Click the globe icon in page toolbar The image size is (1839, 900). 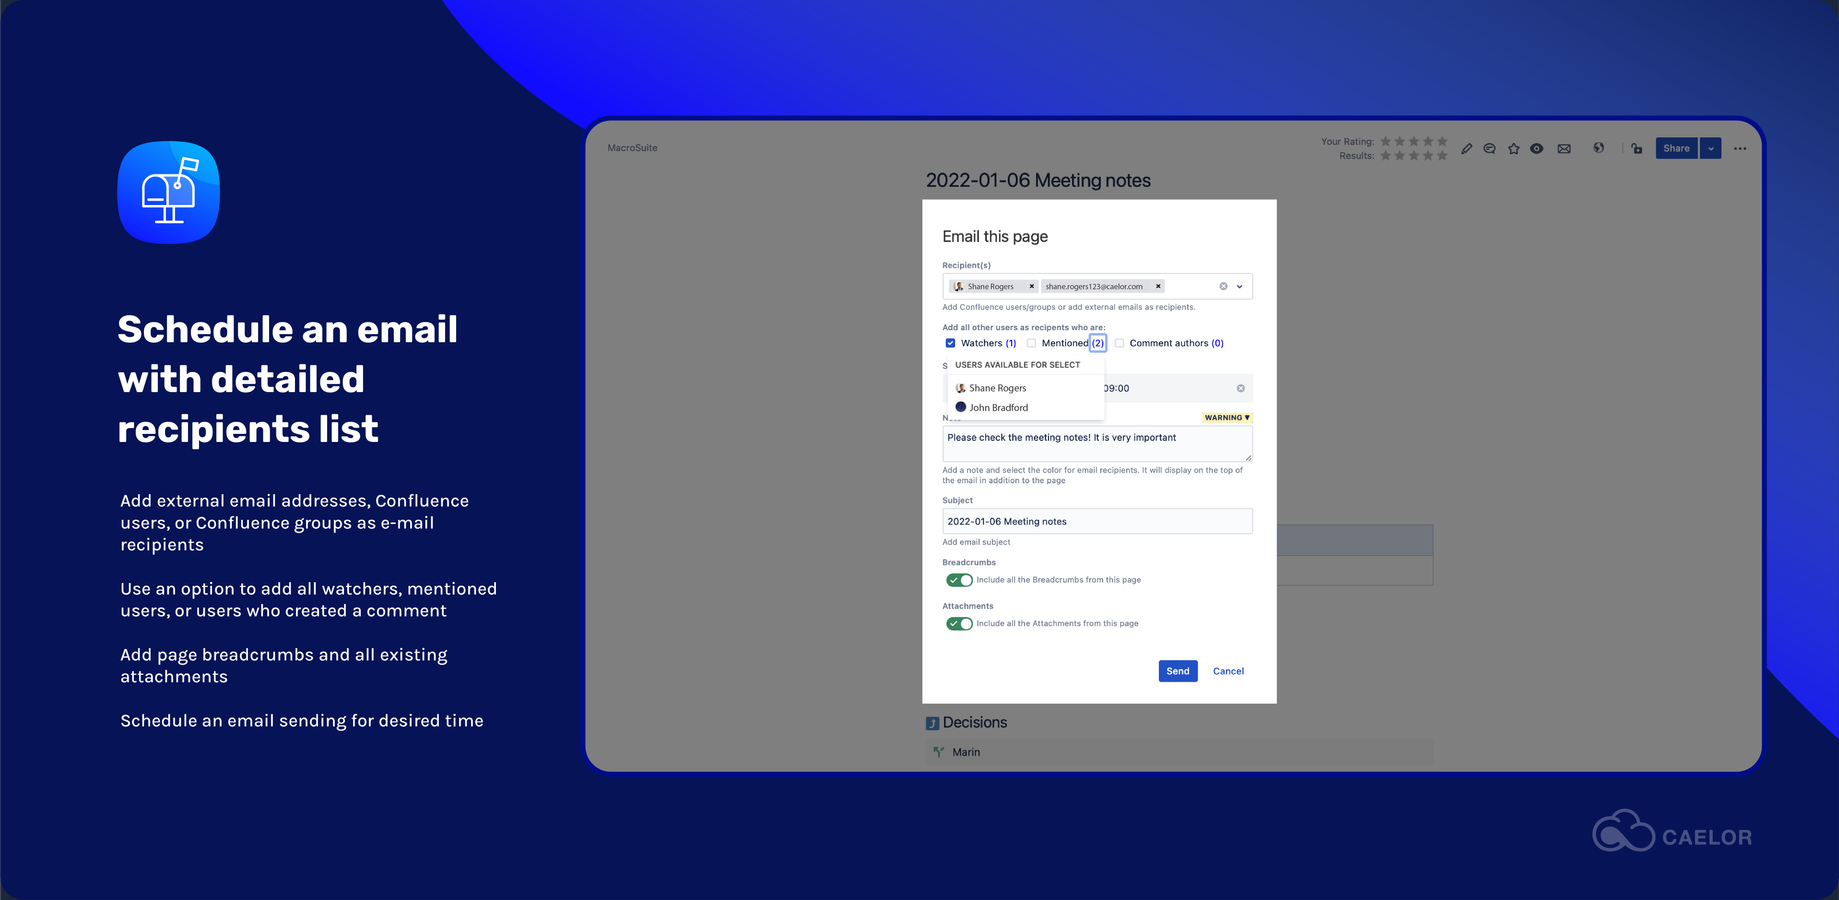coord(1599,148)
